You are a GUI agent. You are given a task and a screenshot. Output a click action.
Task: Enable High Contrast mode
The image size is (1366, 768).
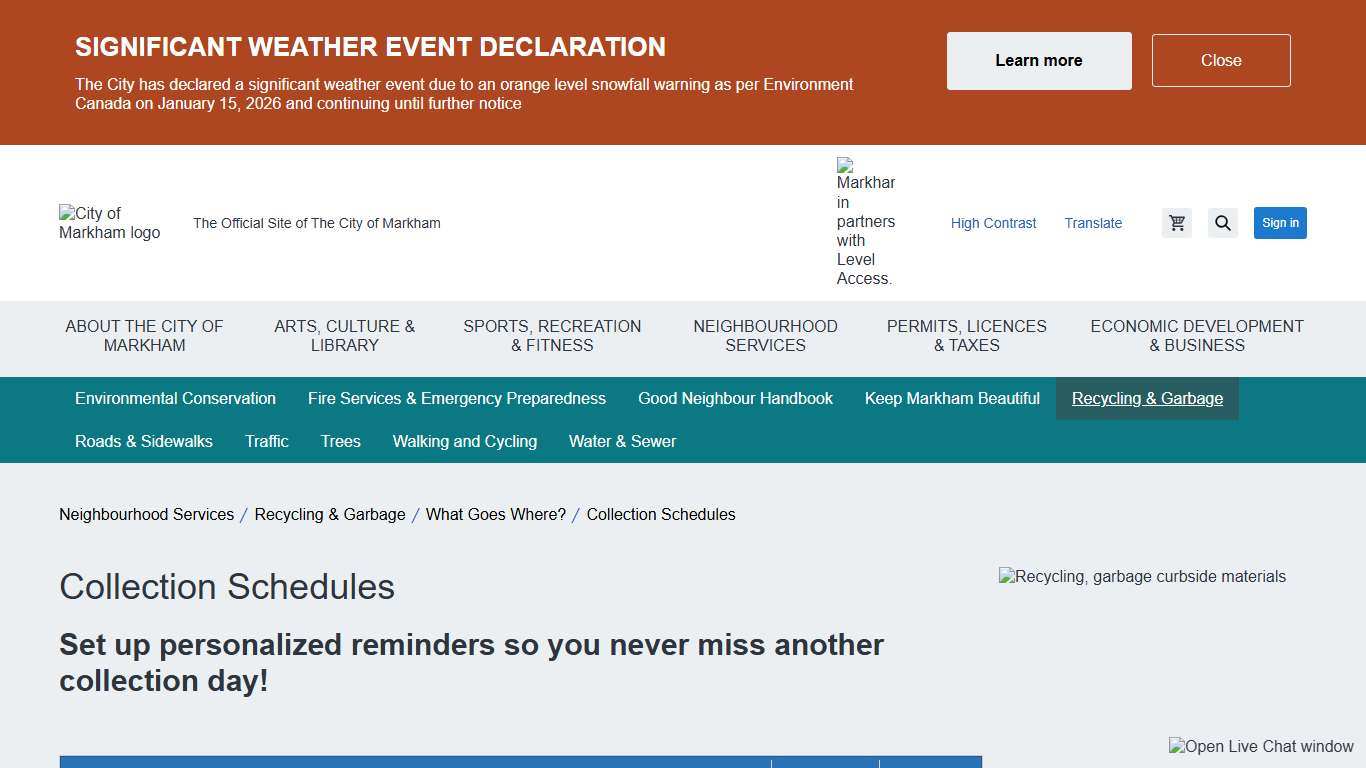coord(993,223)
